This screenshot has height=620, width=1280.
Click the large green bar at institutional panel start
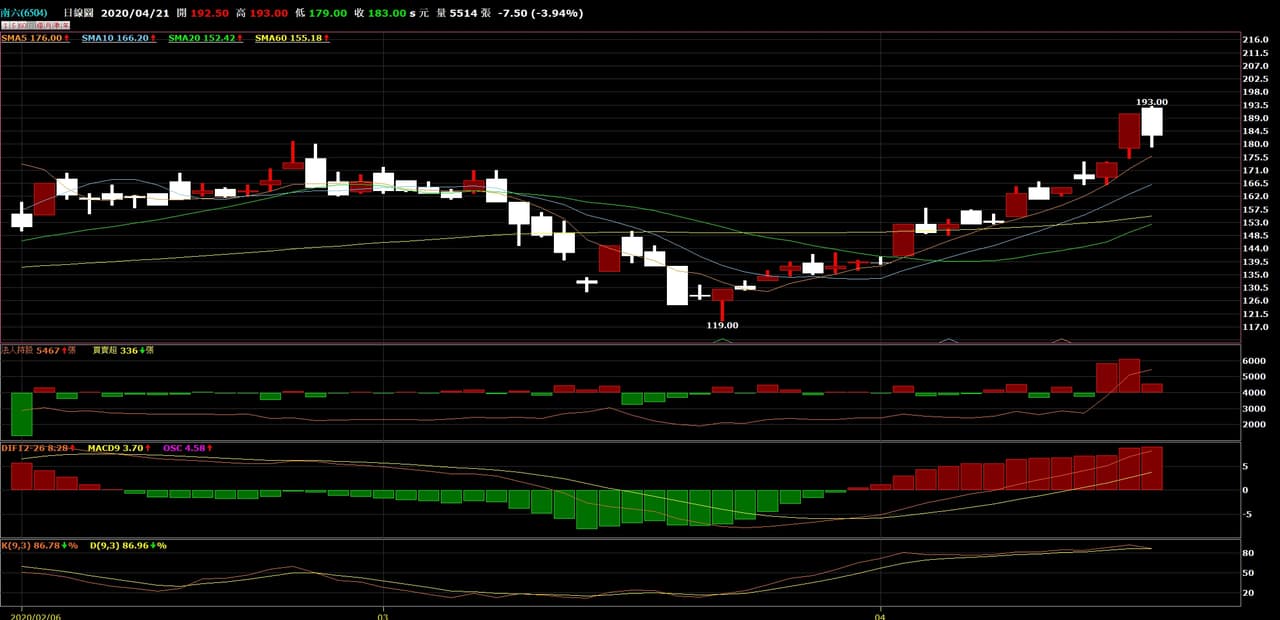tap(22, 414)
